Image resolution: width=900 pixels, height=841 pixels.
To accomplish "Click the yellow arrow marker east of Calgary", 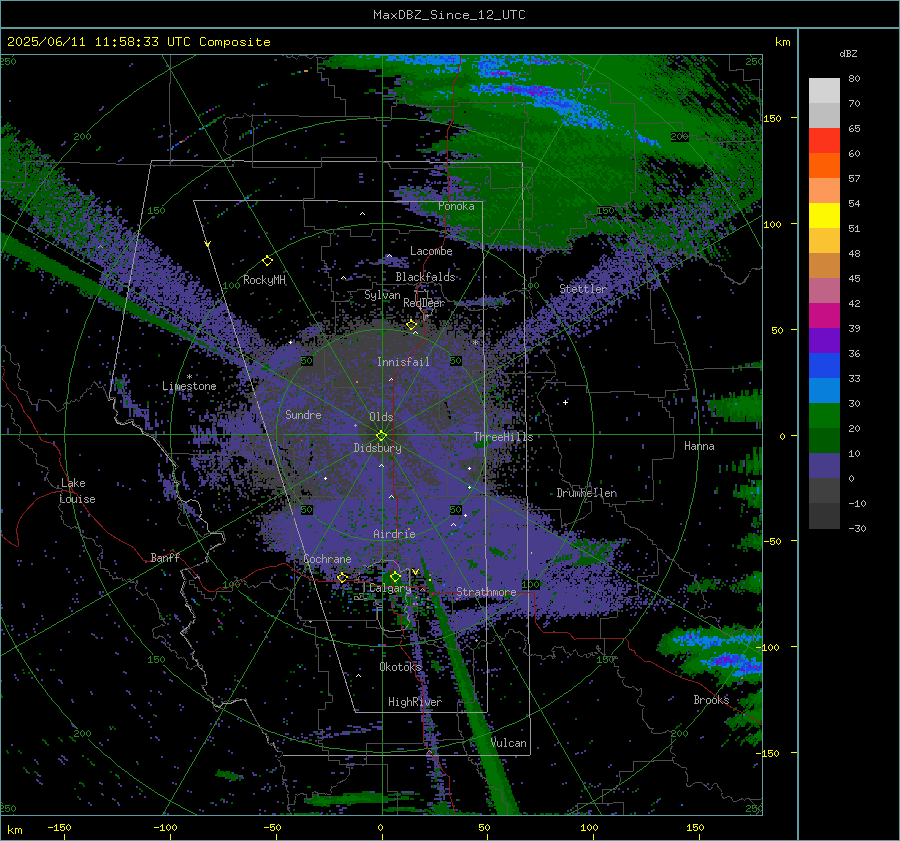I will click(415, 572).
